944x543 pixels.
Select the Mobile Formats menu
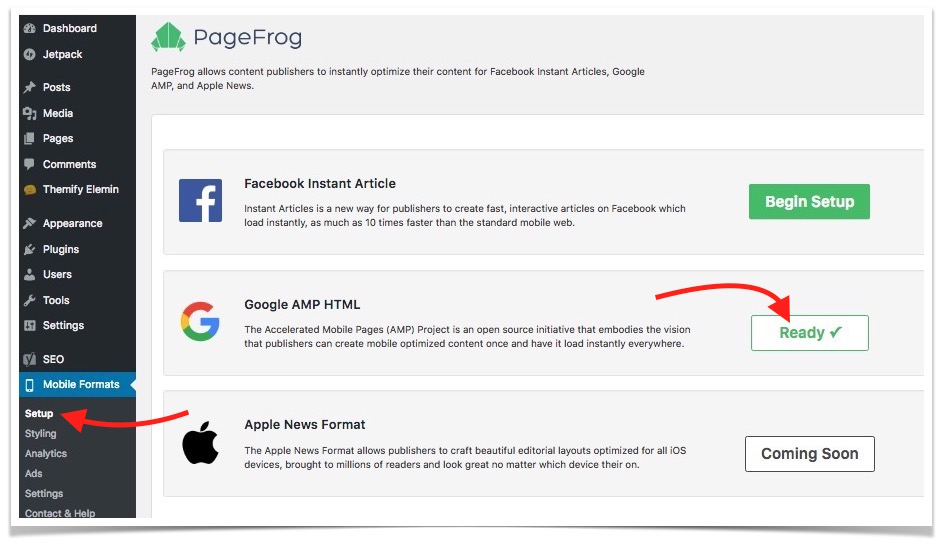click(80, 384)
